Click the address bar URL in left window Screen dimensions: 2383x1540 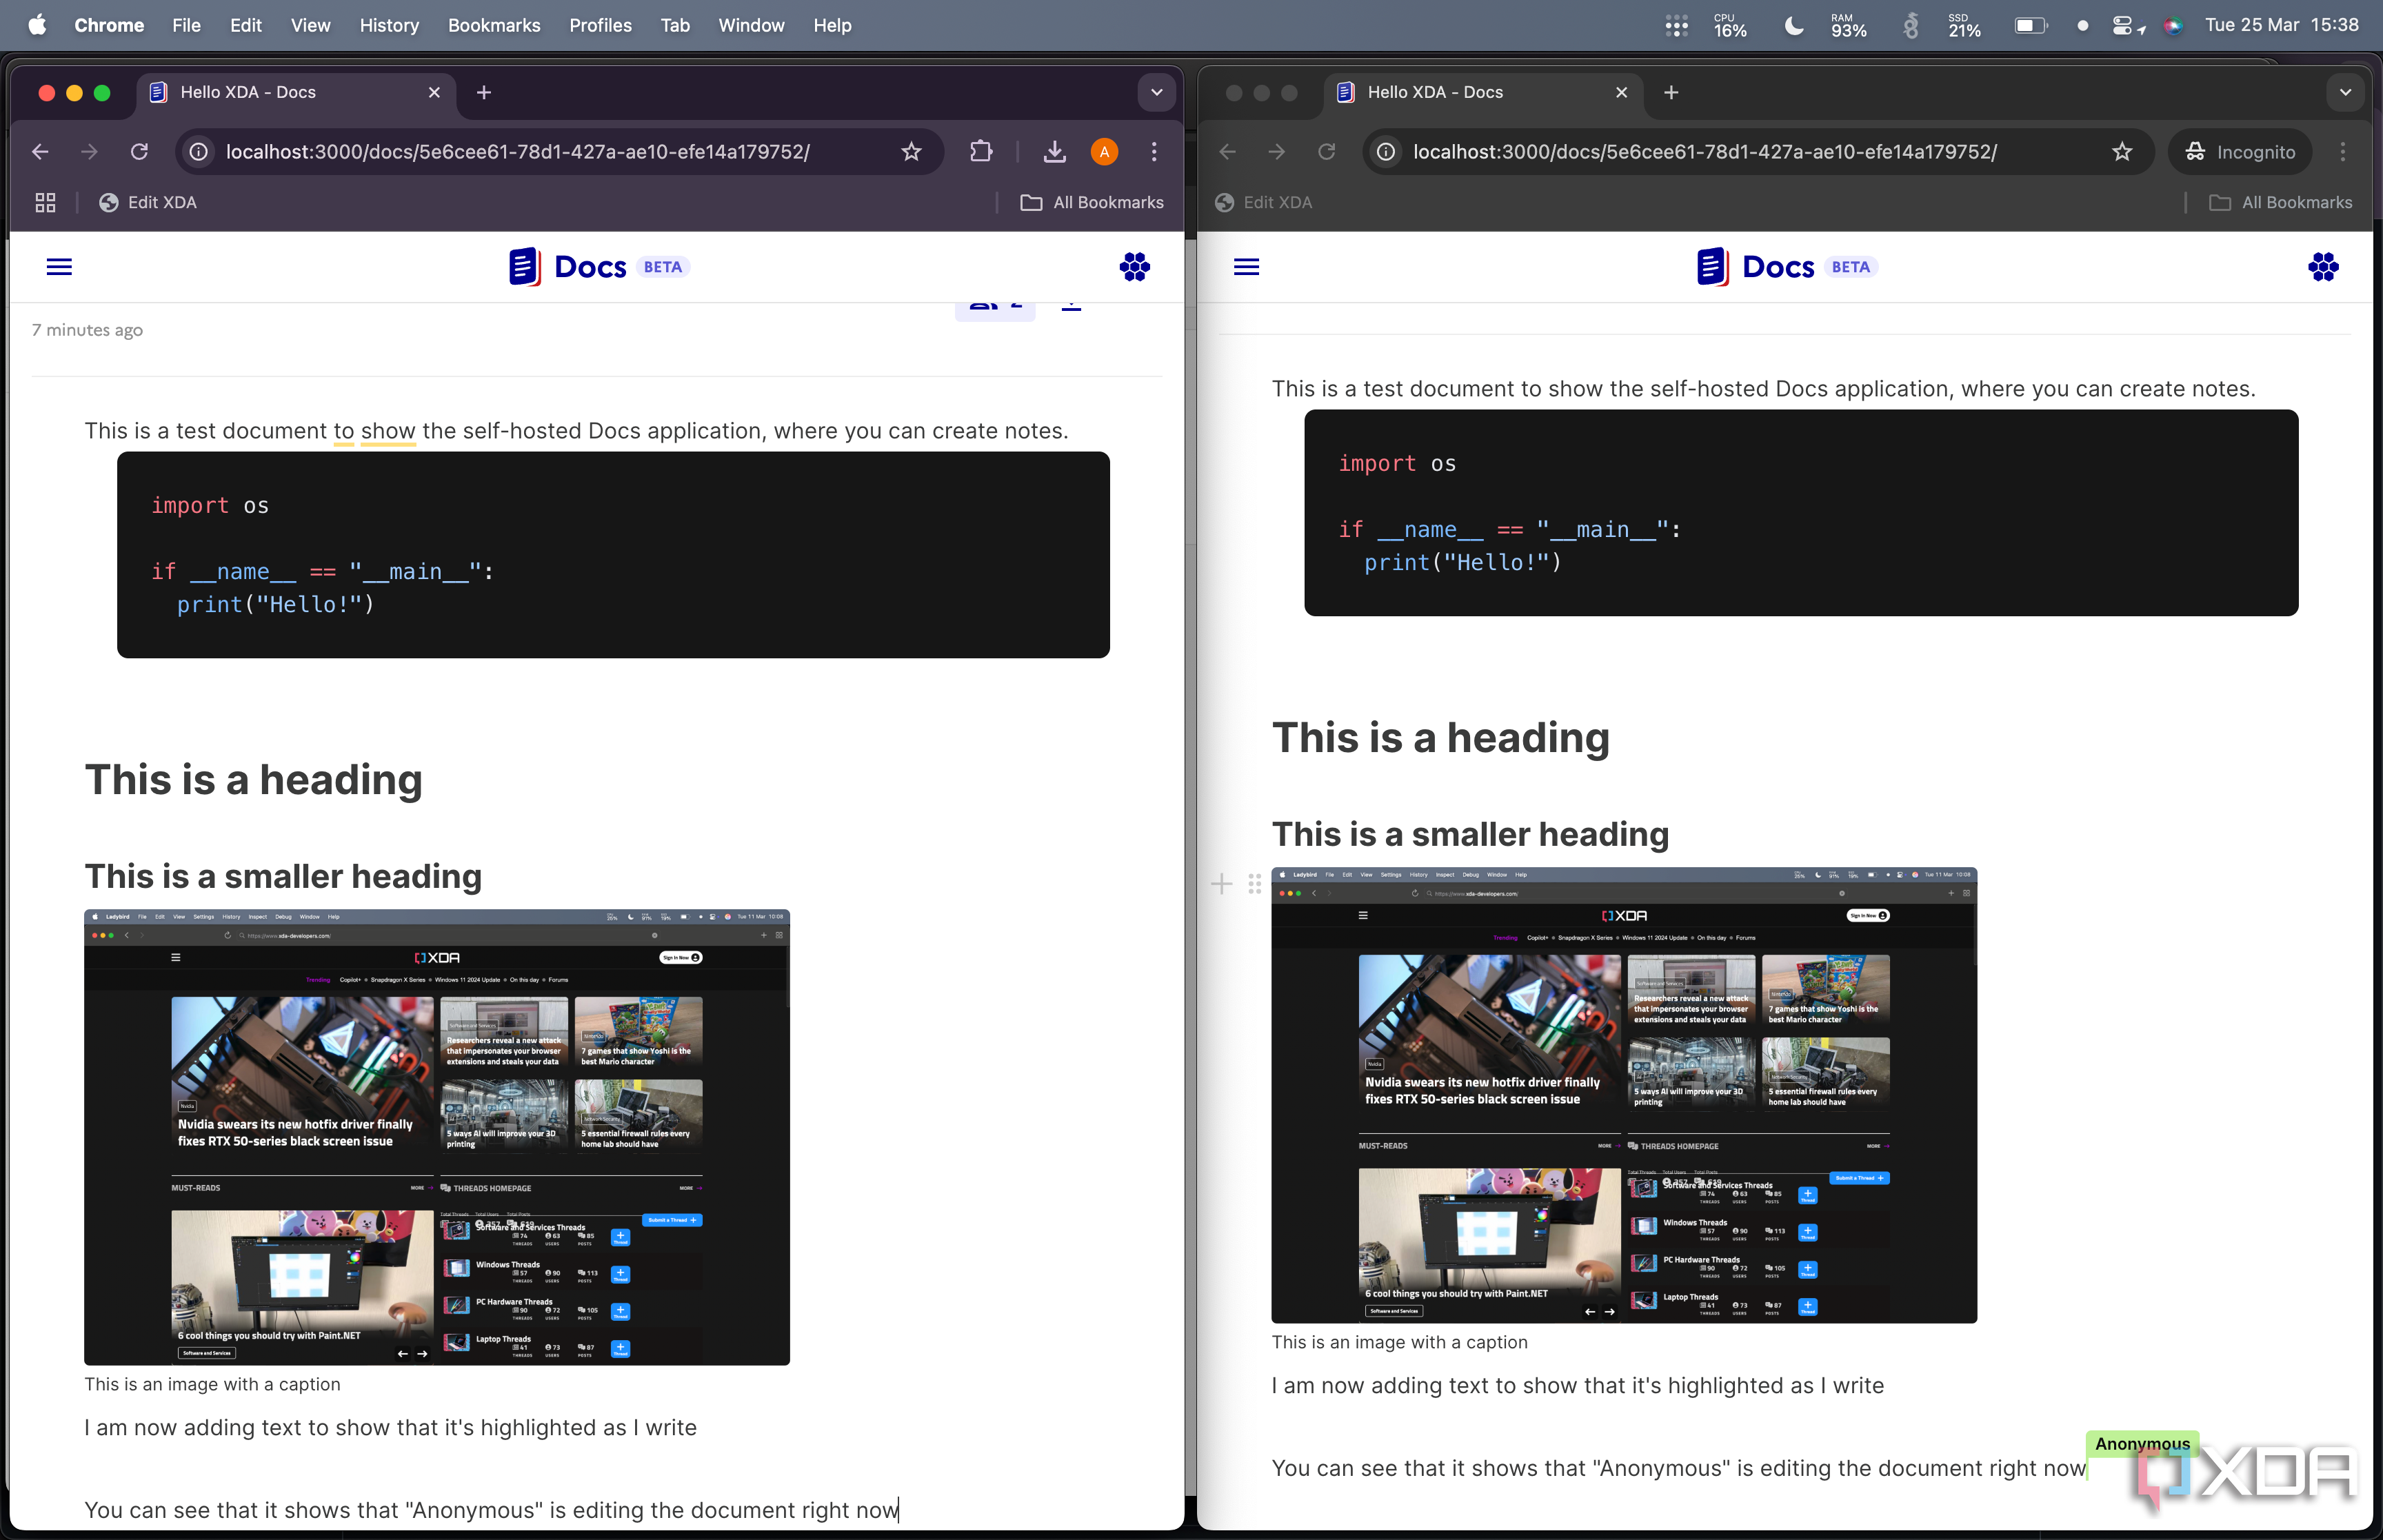517,152
